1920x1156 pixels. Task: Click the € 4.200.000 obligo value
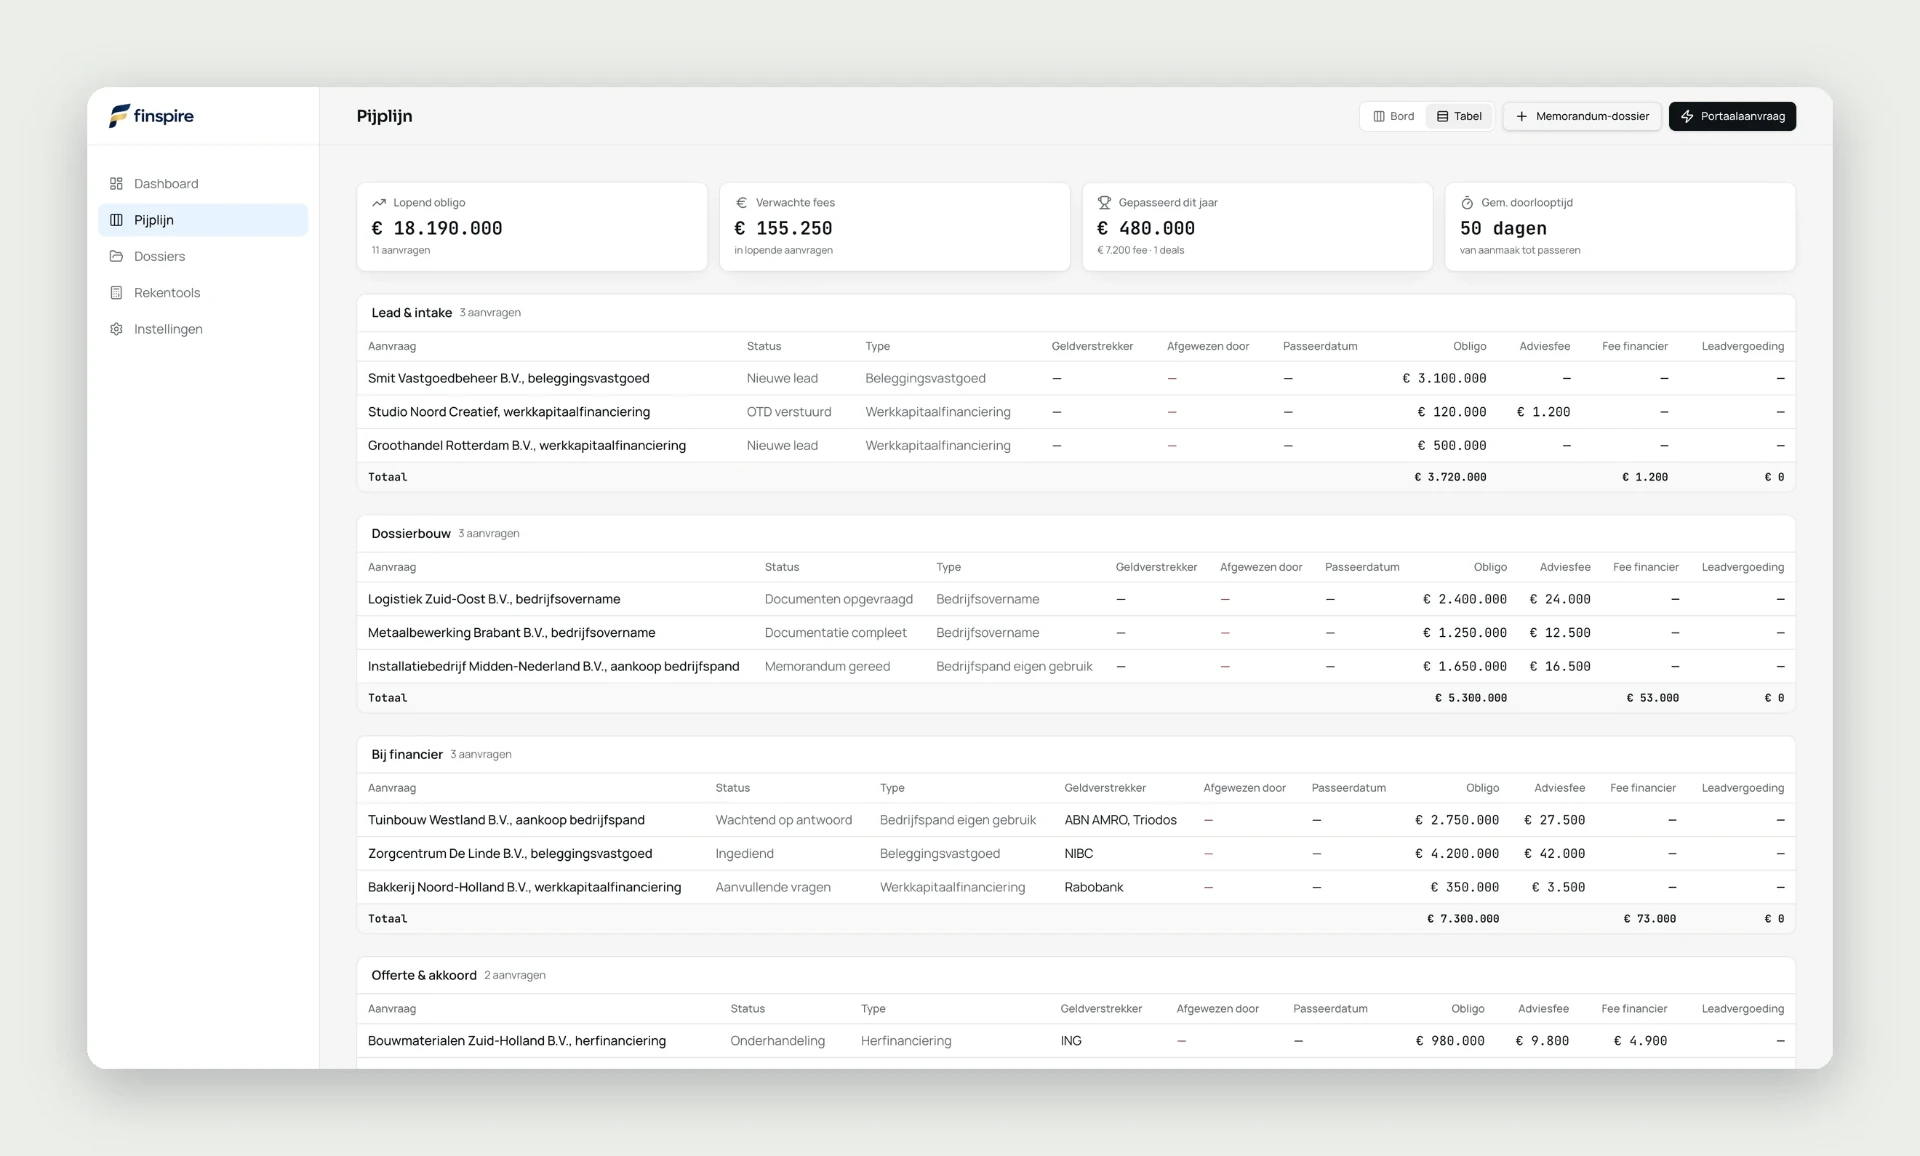coord(1457,854)
